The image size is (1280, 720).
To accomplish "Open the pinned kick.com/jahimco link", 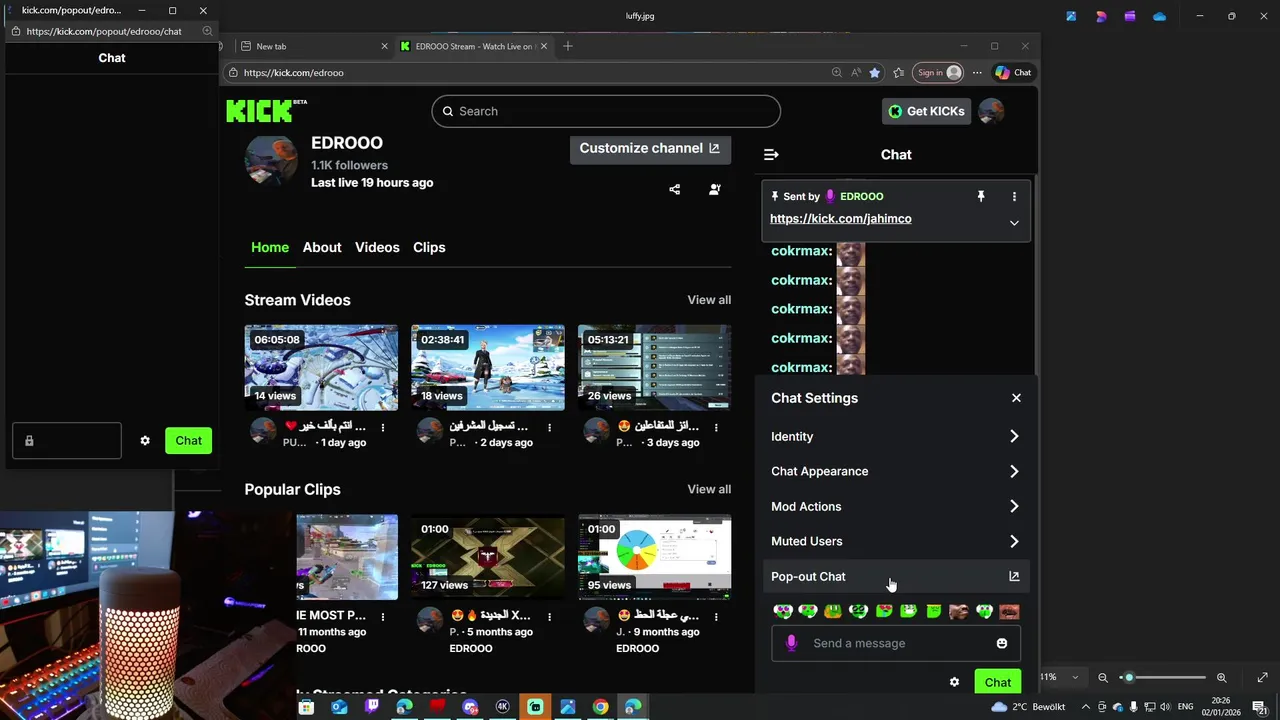I will (x=841, y=219).
